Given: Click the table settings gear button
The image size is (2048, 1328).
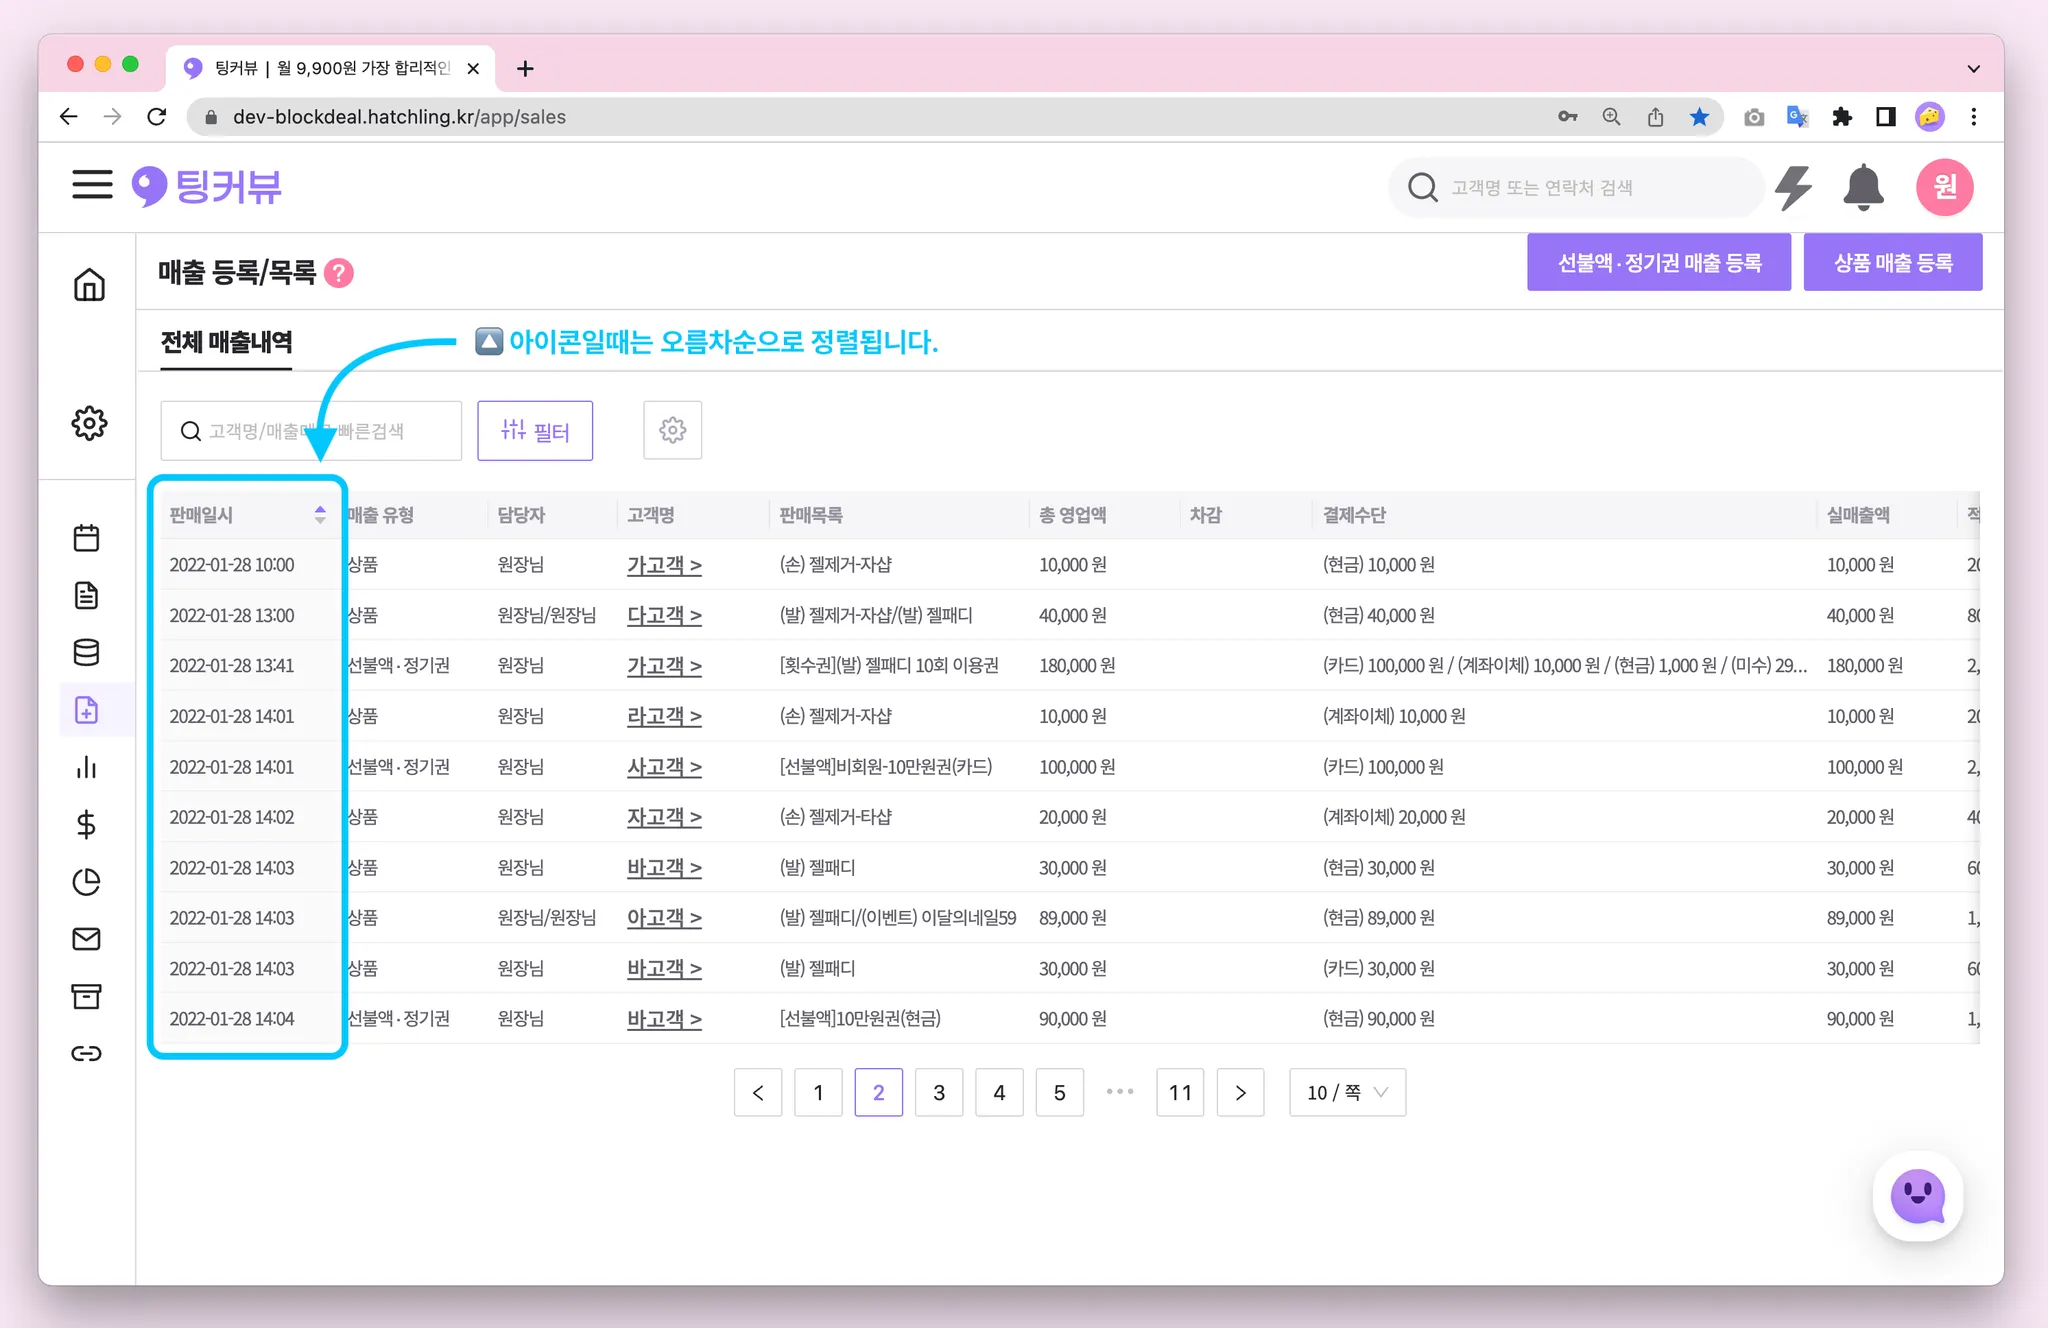Looking at the screenshot, I should pyautogui.click(x=672, y=430).
